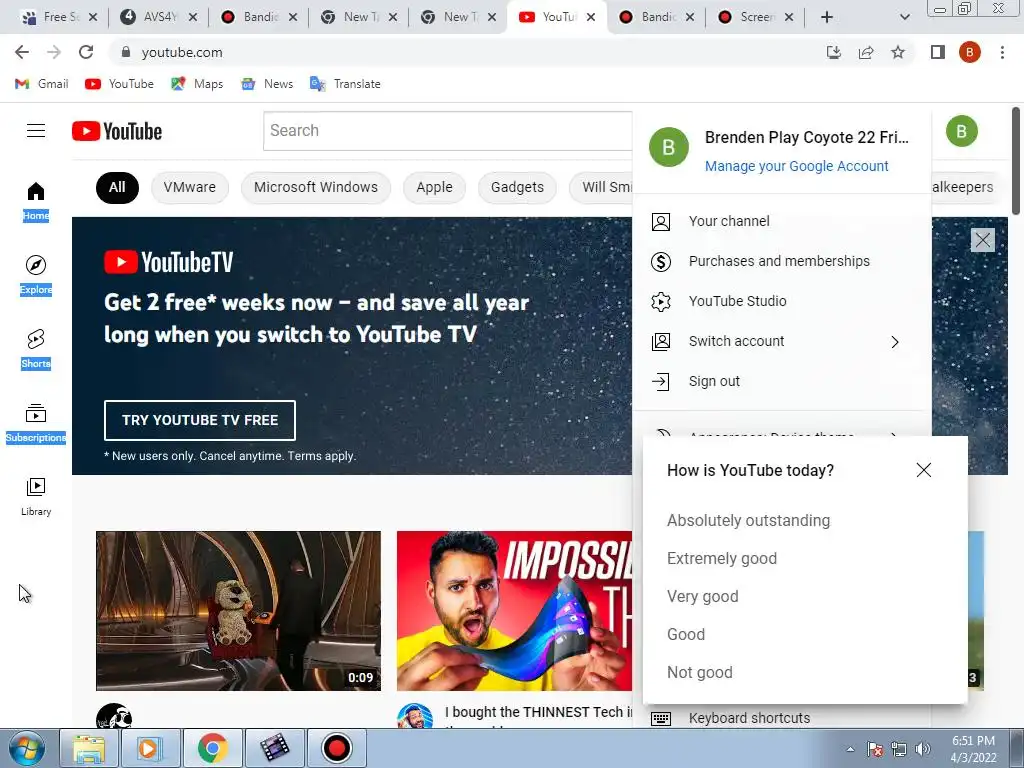Choose Good survey answer
Screen dimensions: 1024x768
pos(686,634)
